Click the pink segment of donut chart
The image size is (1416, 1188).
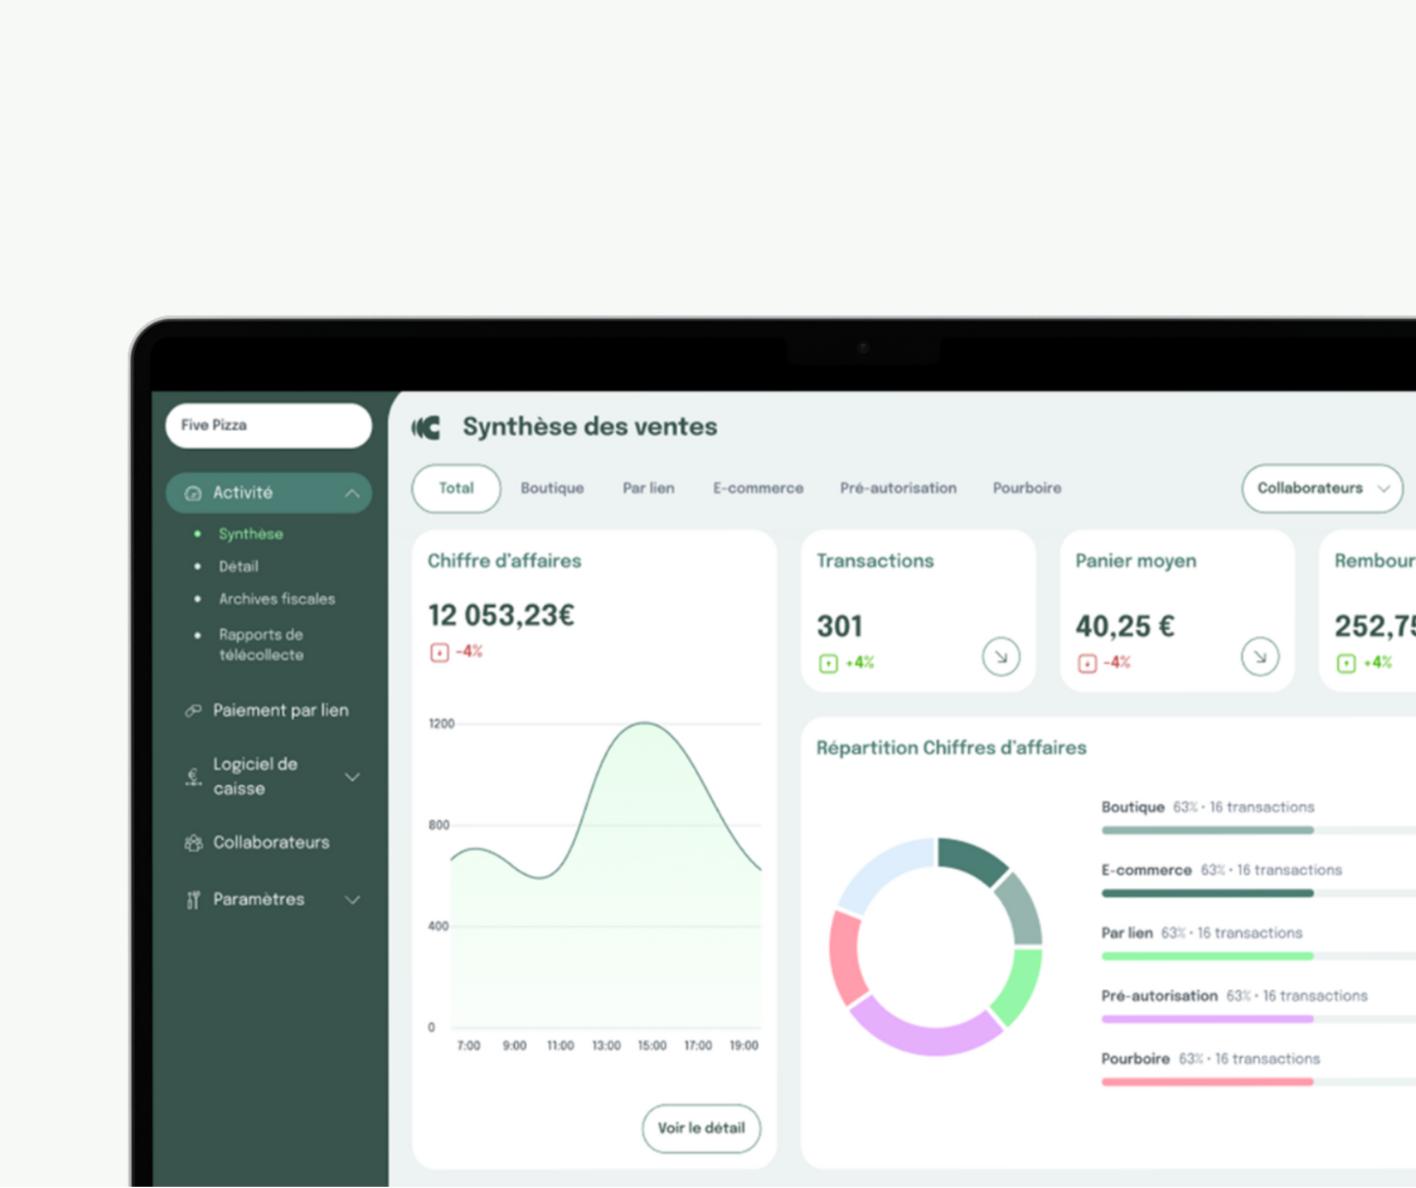pyautogui.click(x=846, y=957)
